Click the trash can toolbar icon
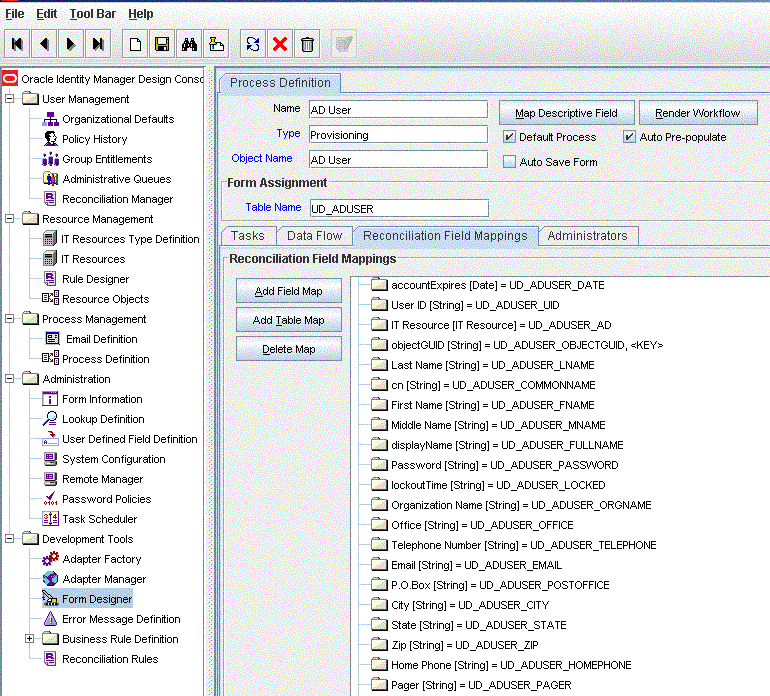 [307, 45]
